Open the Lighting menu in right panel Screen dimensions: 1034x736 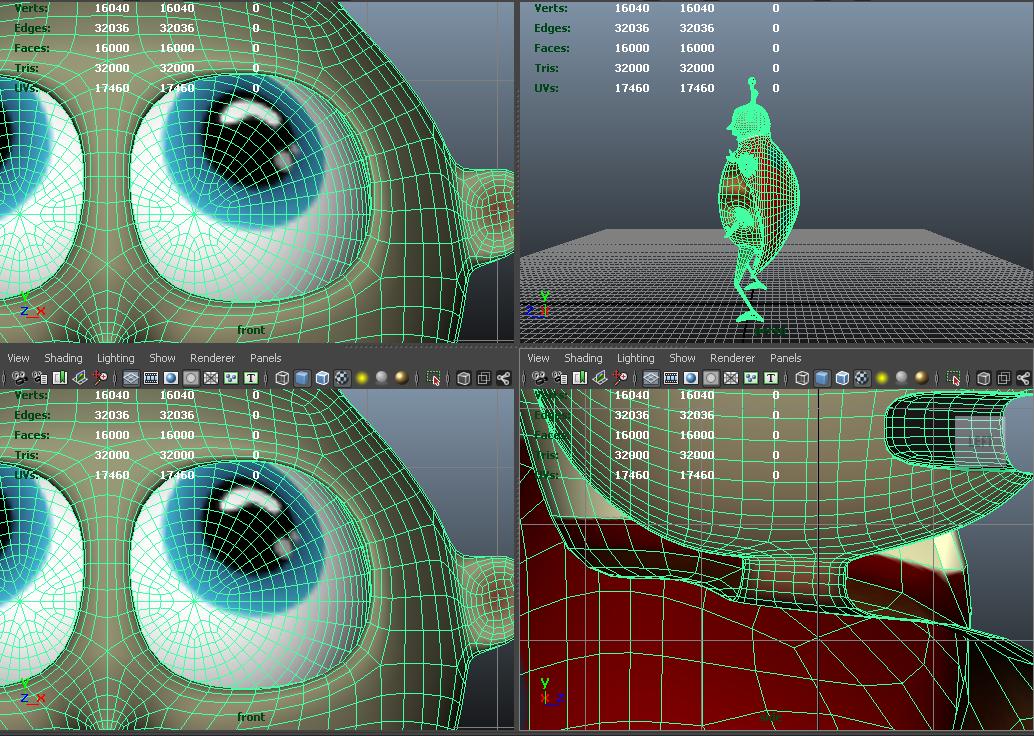pos(636,358)
